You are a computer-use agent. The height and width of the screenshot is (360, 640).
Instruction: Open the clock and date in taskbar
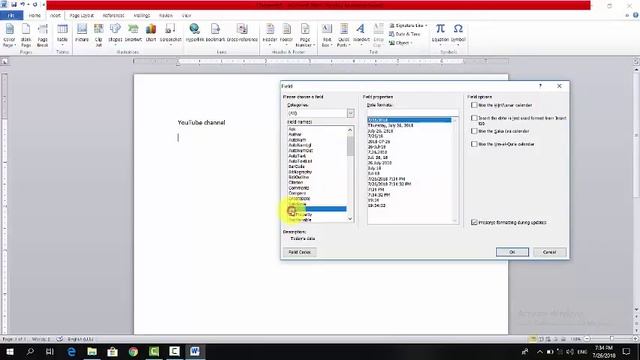(604, 351)
